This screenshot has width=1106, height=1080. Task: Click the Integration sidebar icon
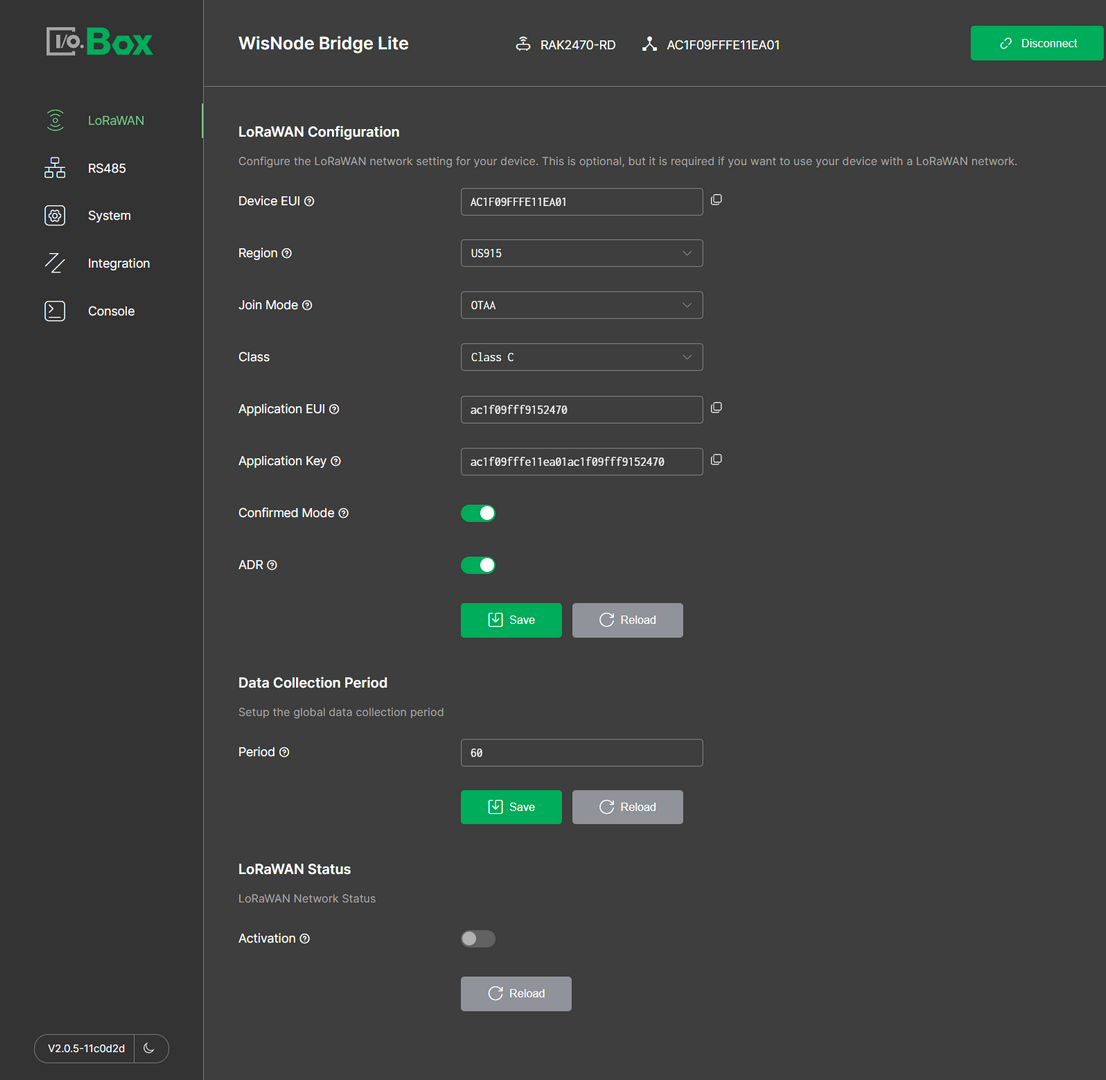coord(55,263)
